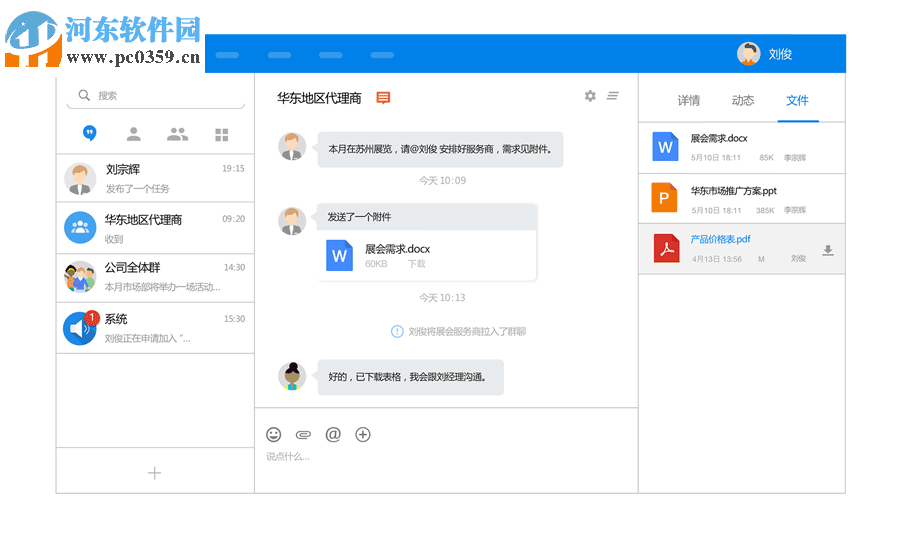Click blue group avatar of 华东地区代理商
This screenshot has height=545, width=900.
pyautogui.click(x=80, y=228)
